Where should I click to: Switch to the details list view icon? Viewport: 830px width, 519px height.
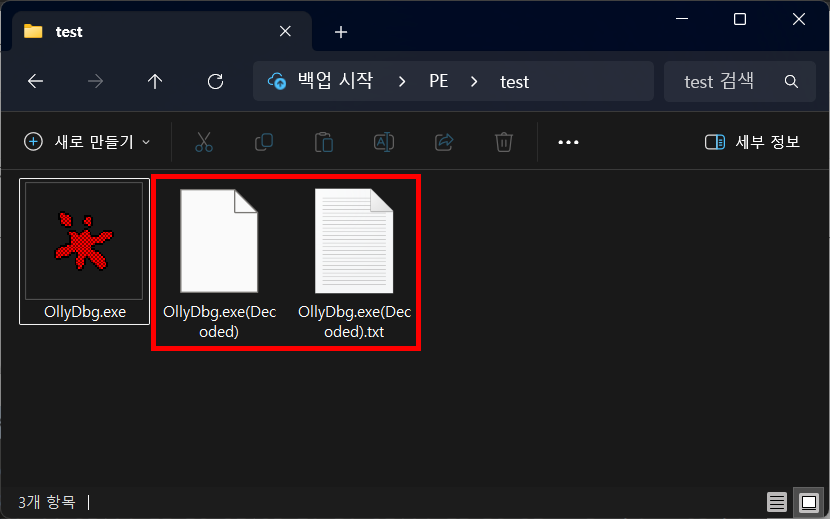tap(777, 502)
